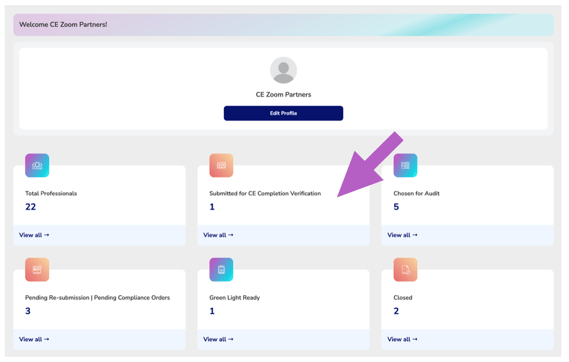Click the Closed document icon
The width and height of the screenshot is (569, 362).
405,270
